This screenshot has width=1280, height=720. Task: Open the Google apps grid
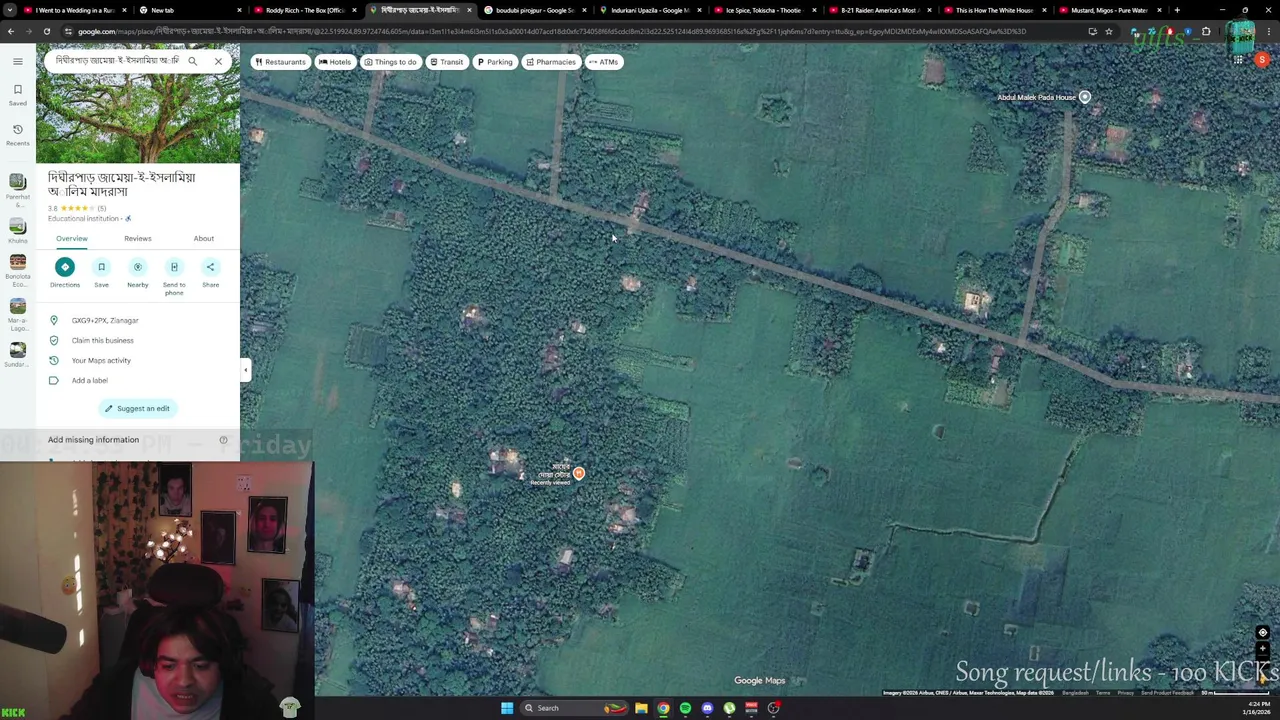[1238, 60]
